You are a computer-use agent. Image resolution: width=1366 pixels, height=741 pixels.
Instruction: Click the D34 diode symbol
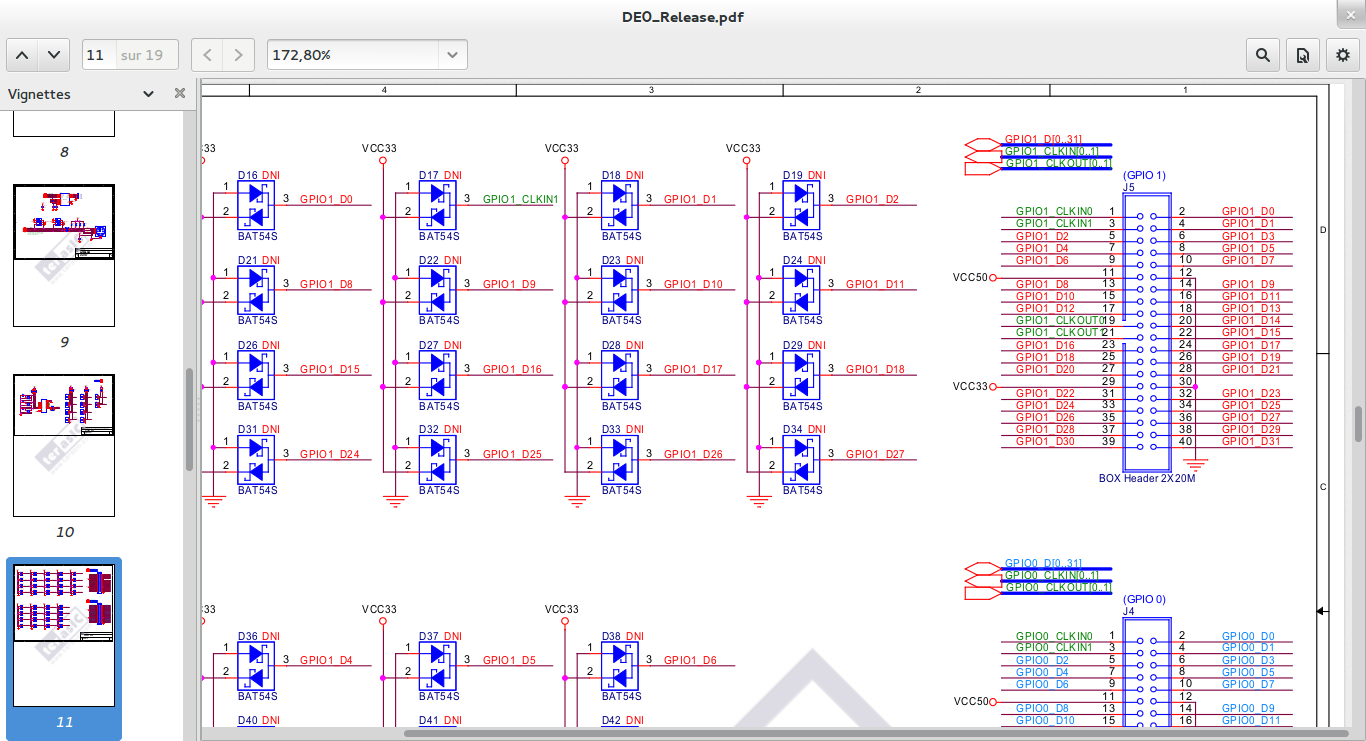(x=802, y=459)
